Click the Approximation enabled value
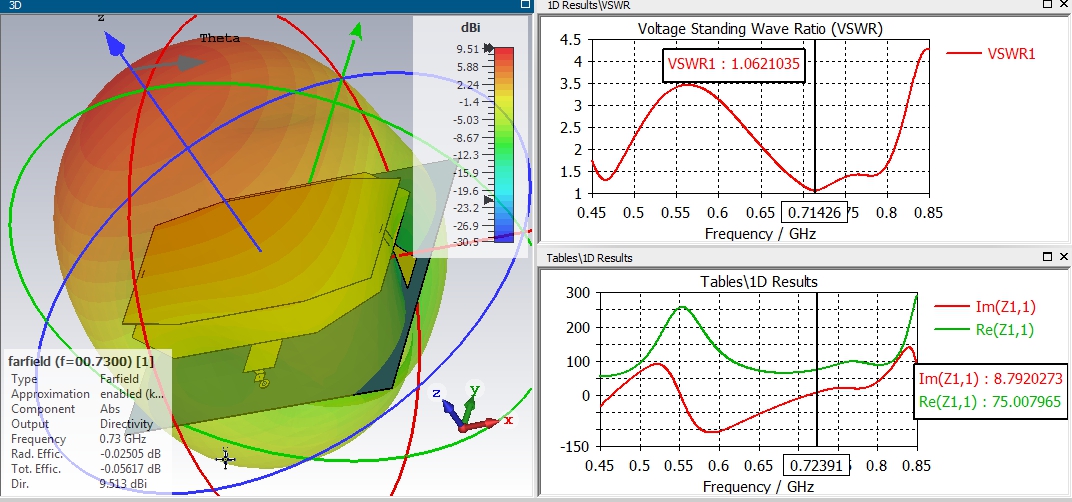Image resolution: width=1072 pixels, height=502 pixels. pyautogui.click(x=131, y=394)
